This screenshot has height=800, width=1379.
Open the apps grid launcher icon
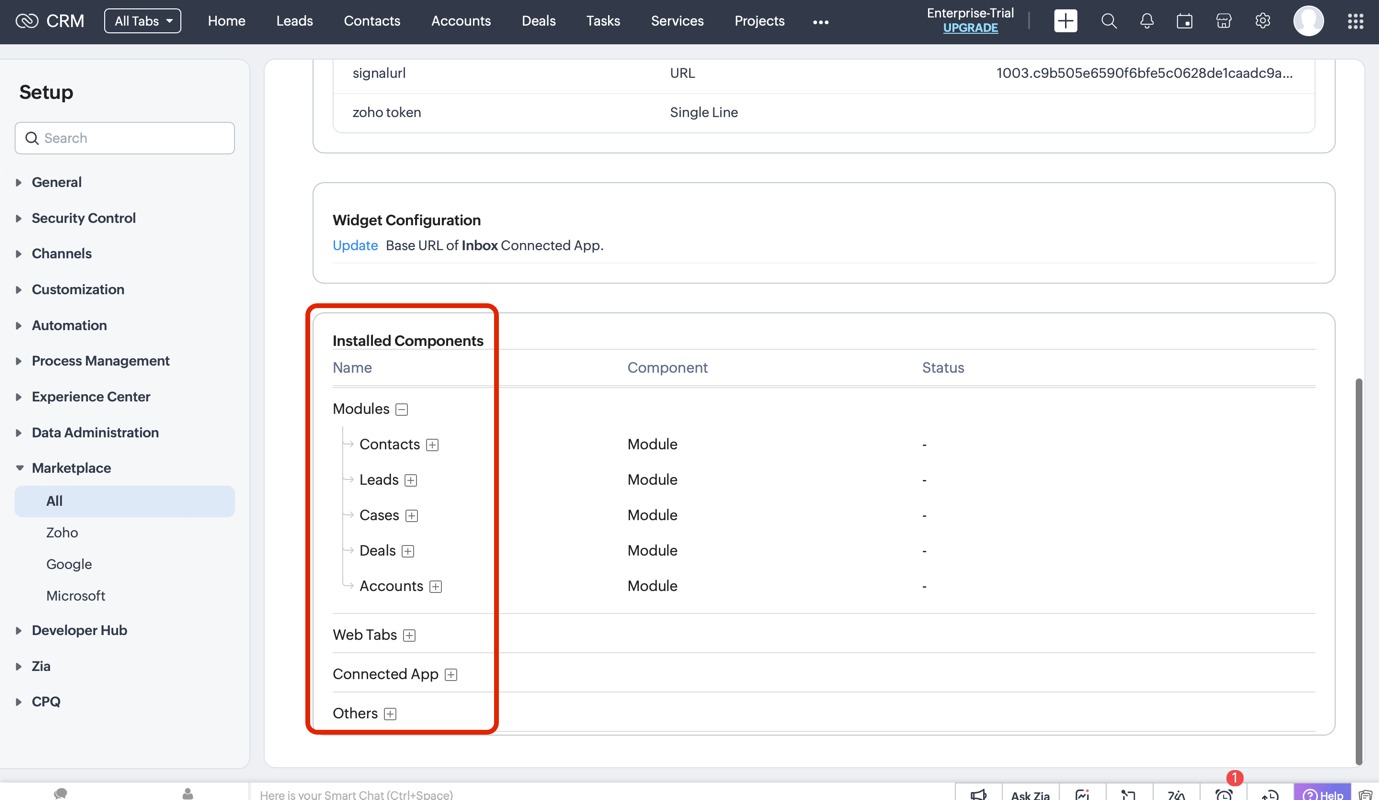[1355, 21]
